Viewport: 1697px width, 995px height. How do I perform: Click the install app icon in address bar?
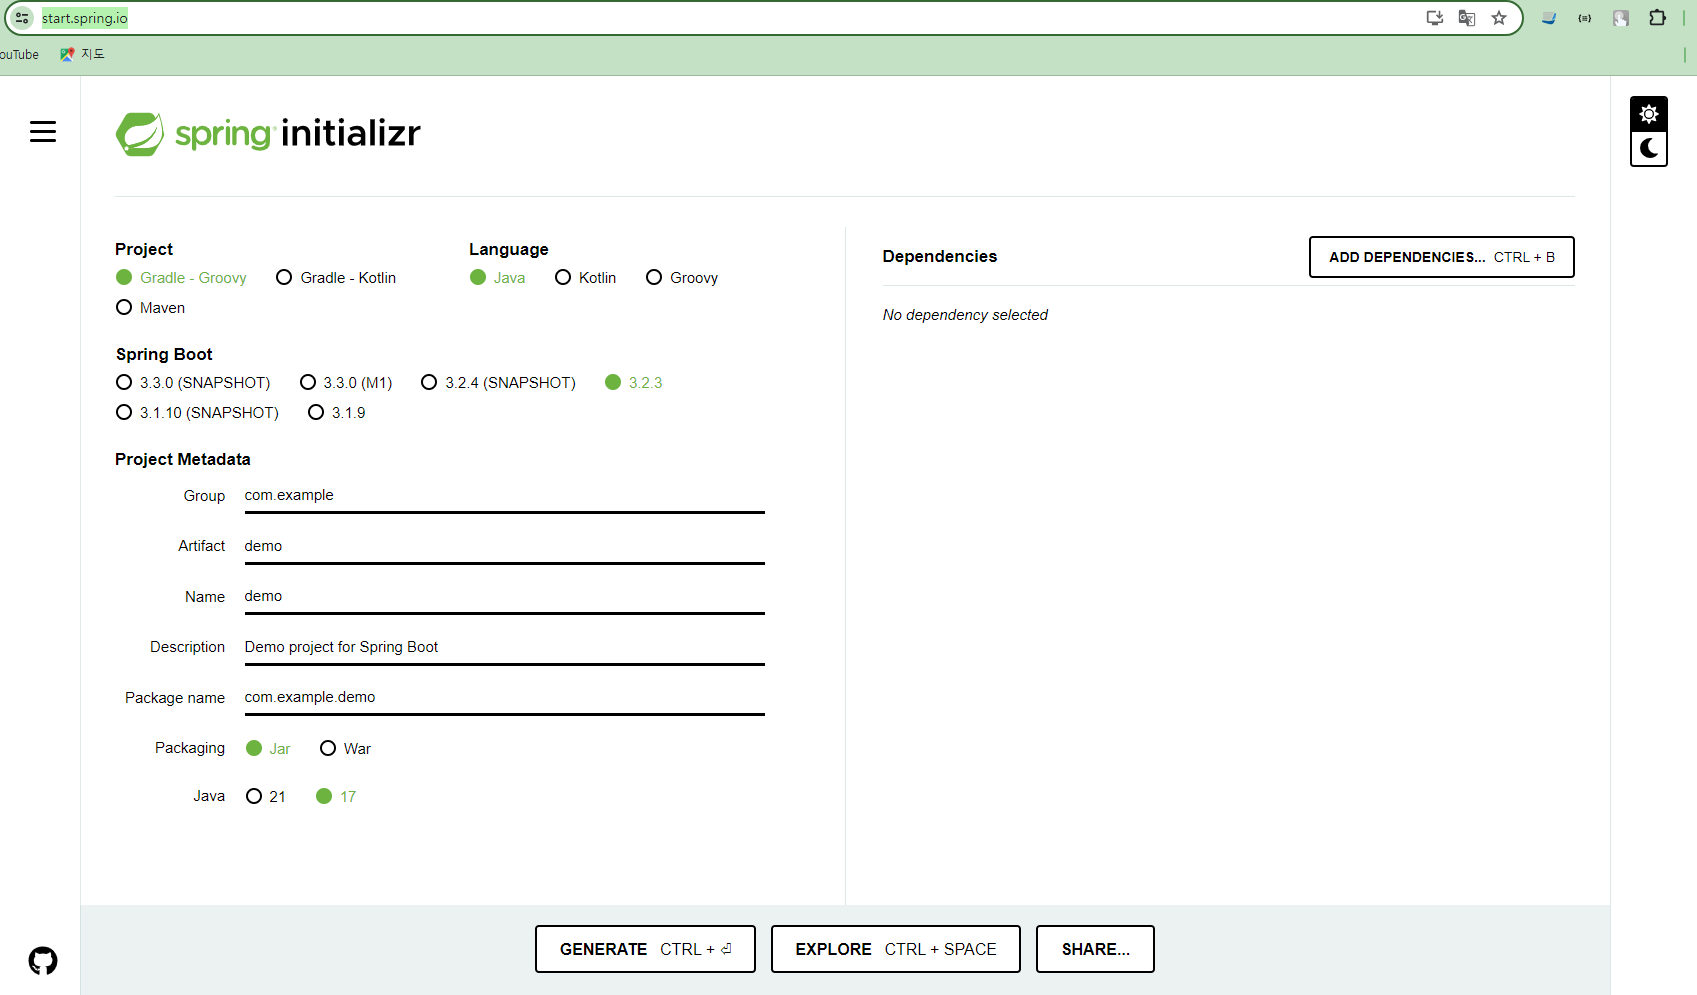[1435, 18]
